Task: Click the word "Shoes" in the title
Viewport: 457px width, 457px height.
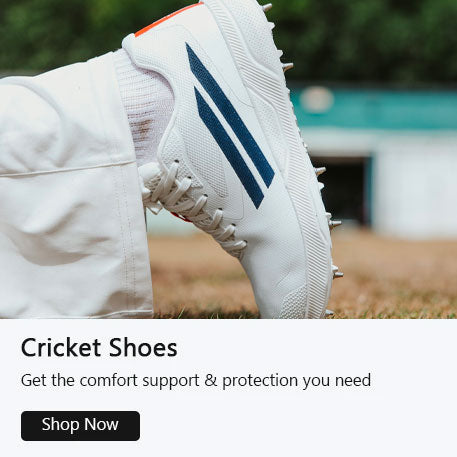Action: (143, 348)
